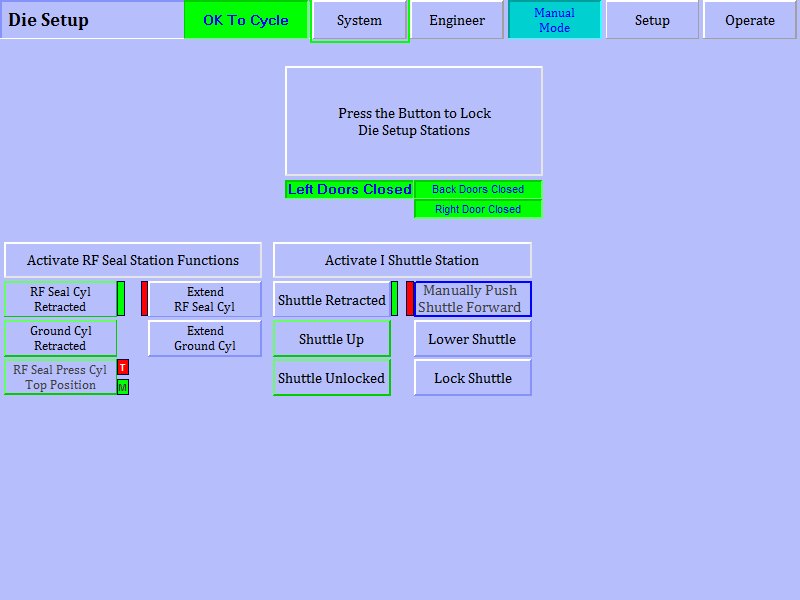Image resolution: width=800 pixels, height=600 pixels.
Task: Click the Left Doors Closed indicator
Action: click(349, 189)
